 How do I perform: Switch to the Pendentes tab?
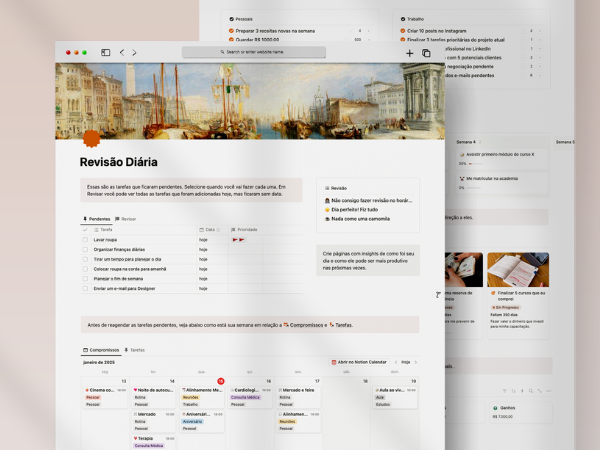[x=97, y=219]
